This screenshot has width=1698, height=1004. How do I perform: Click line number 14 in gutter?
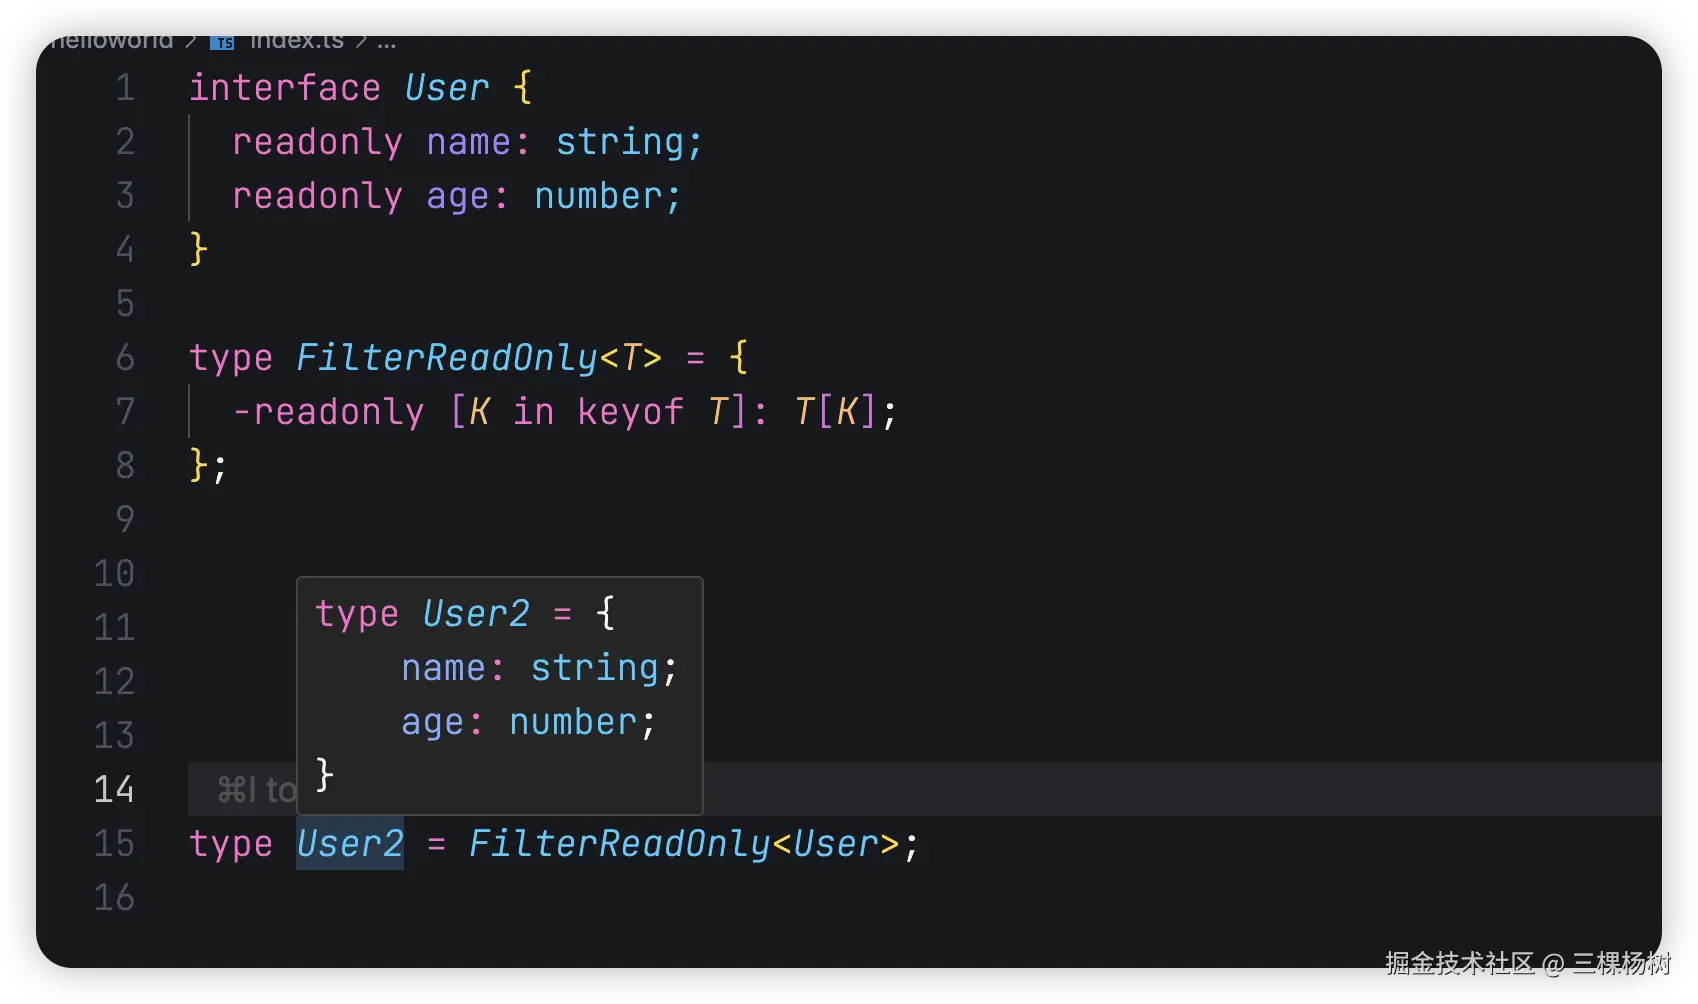tap(114, 790)
